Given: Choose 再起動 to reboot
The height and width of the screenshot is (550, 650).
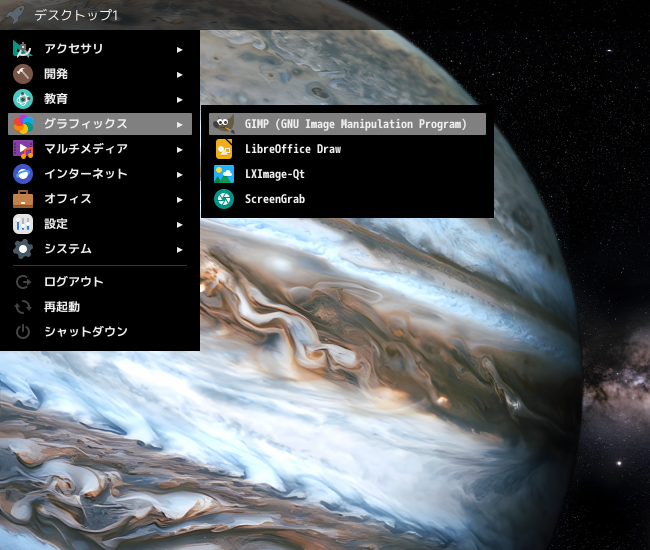Looking at the screenshot, I should click(x=100, y=307).
